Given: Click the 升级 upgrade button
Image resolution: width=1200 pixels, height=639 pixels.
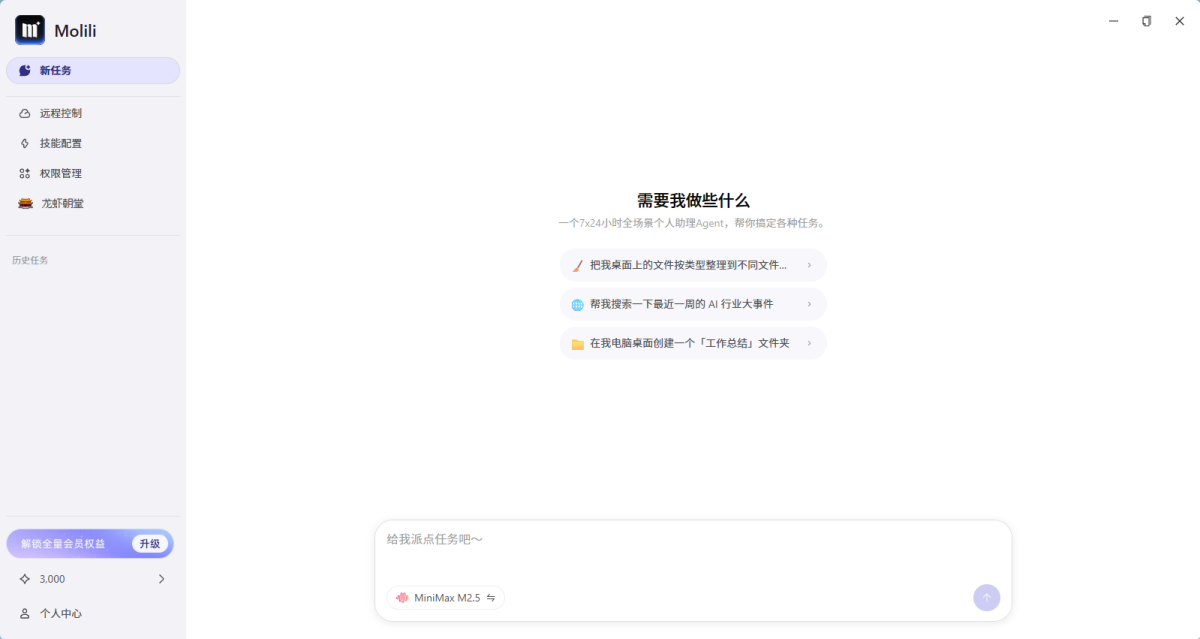Looking at the screenshot, I should pyautogui.click(x=149, y=544).
